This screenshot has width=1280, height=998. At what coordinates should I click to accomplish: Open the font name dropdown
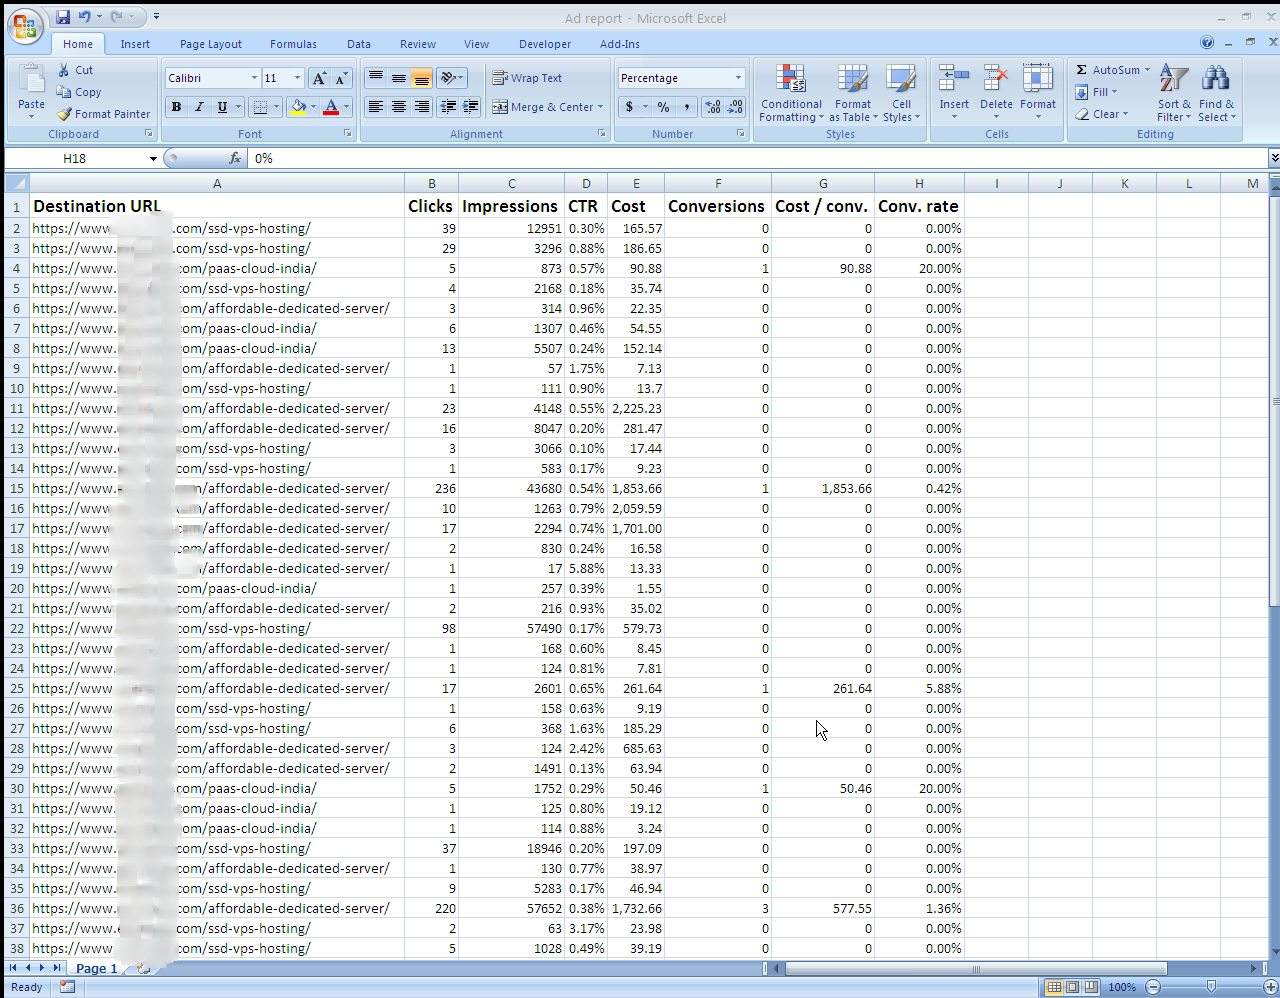pos(253,78)
